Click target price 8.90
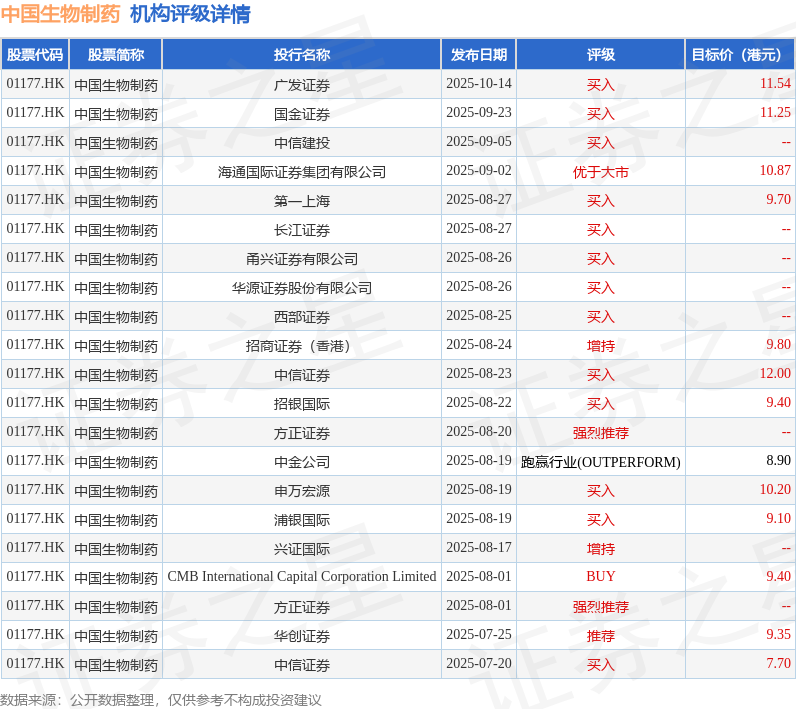This screenshot has width=796, height=709. click(778, 460)
